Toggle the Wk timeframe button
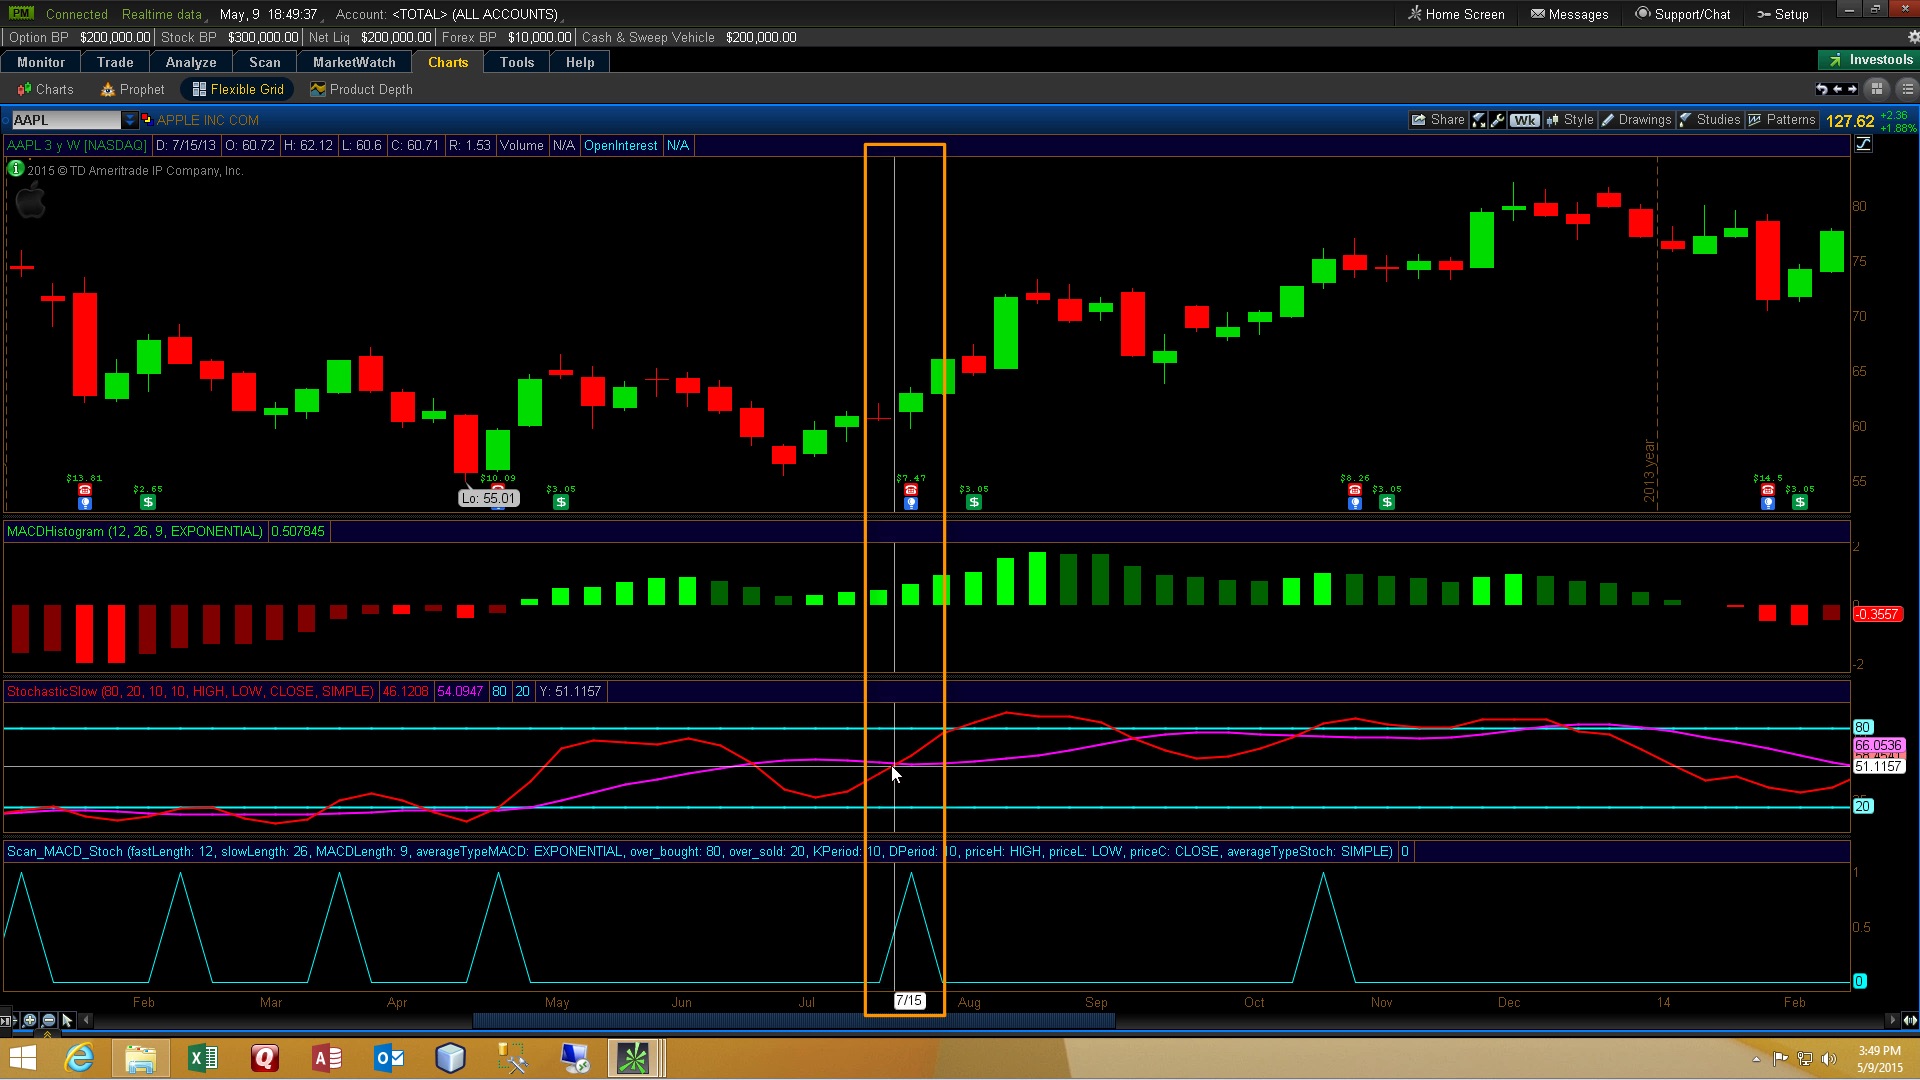1920x1080 pixels. [x=1524, y=120]
